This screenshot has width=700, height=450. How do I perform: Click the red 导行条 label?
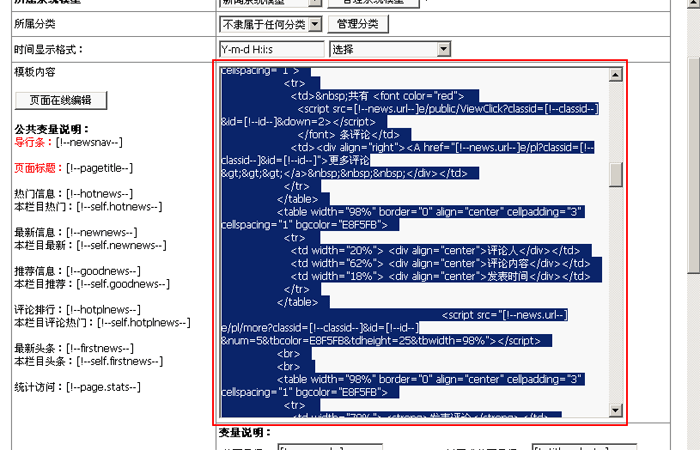pyautogui.click(x=36, y=142)
